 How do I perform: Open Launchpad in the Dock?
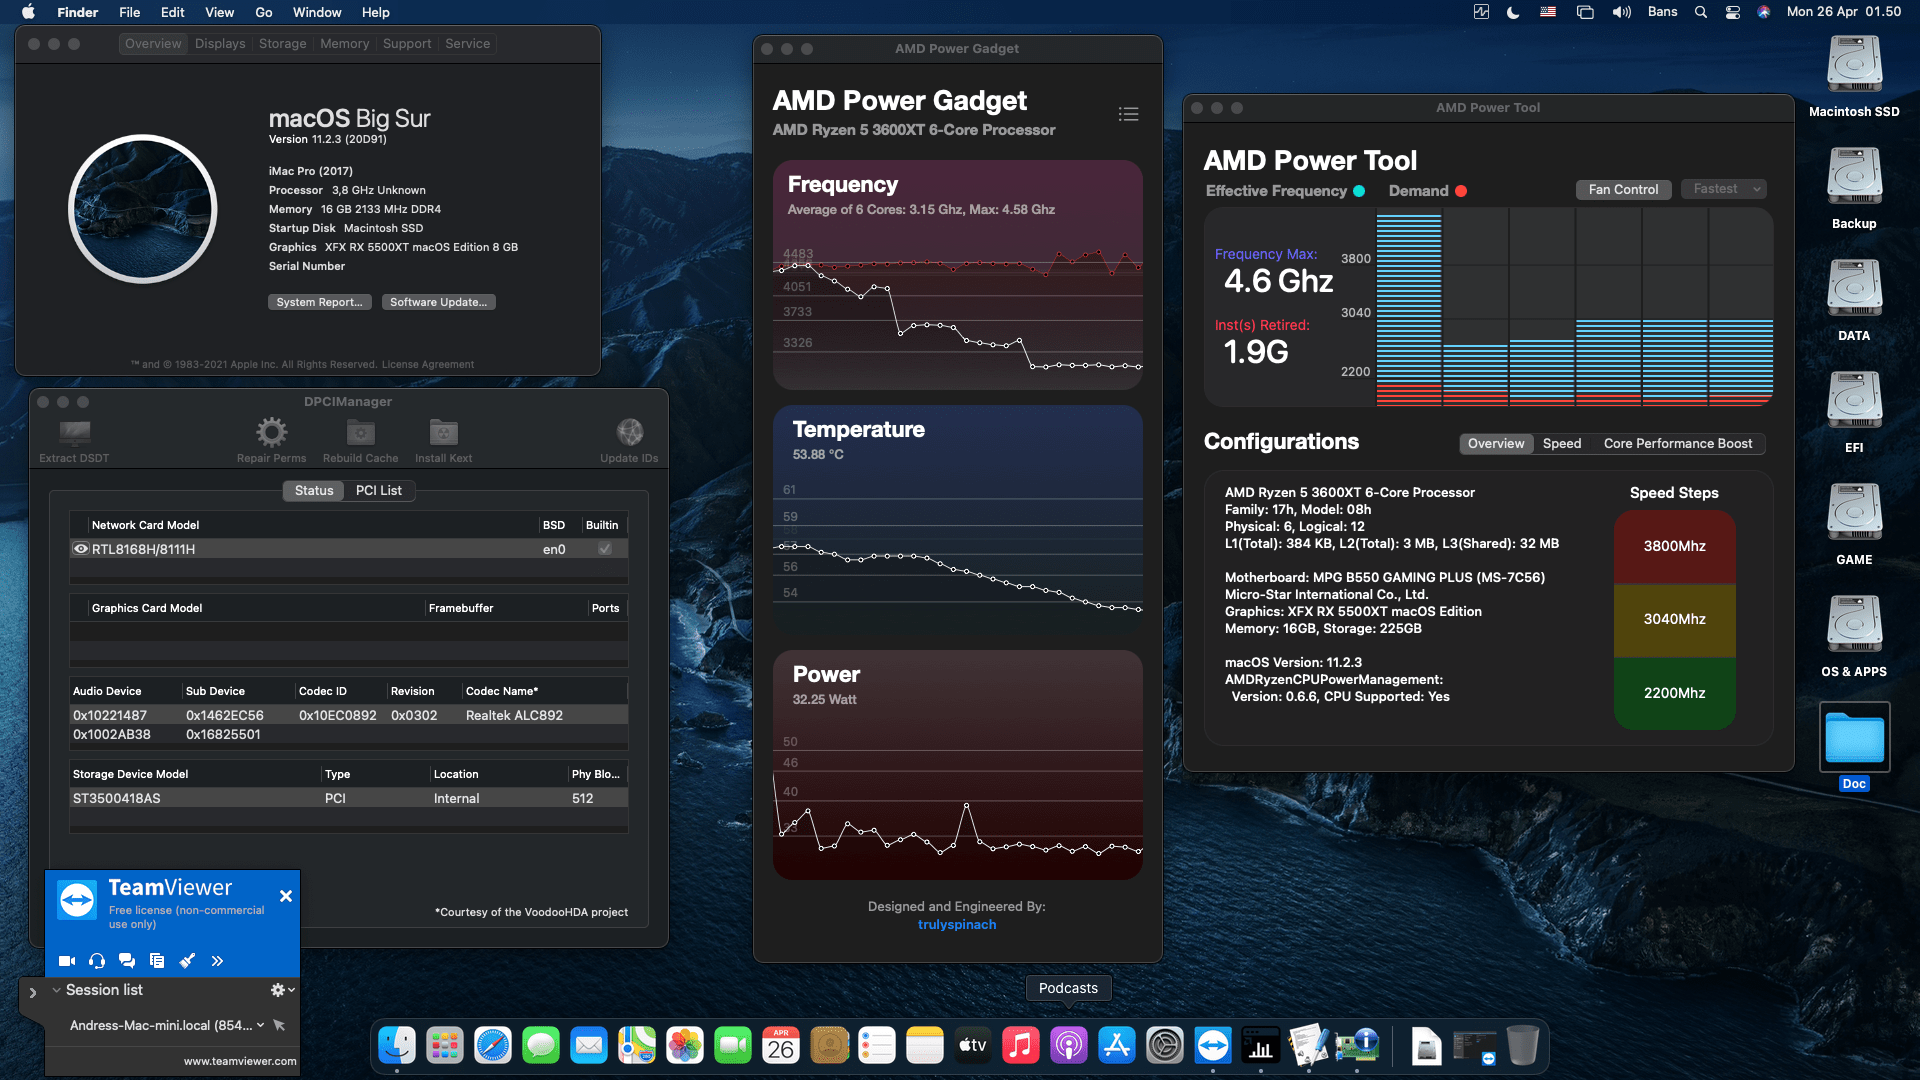tap(445, 1046)
